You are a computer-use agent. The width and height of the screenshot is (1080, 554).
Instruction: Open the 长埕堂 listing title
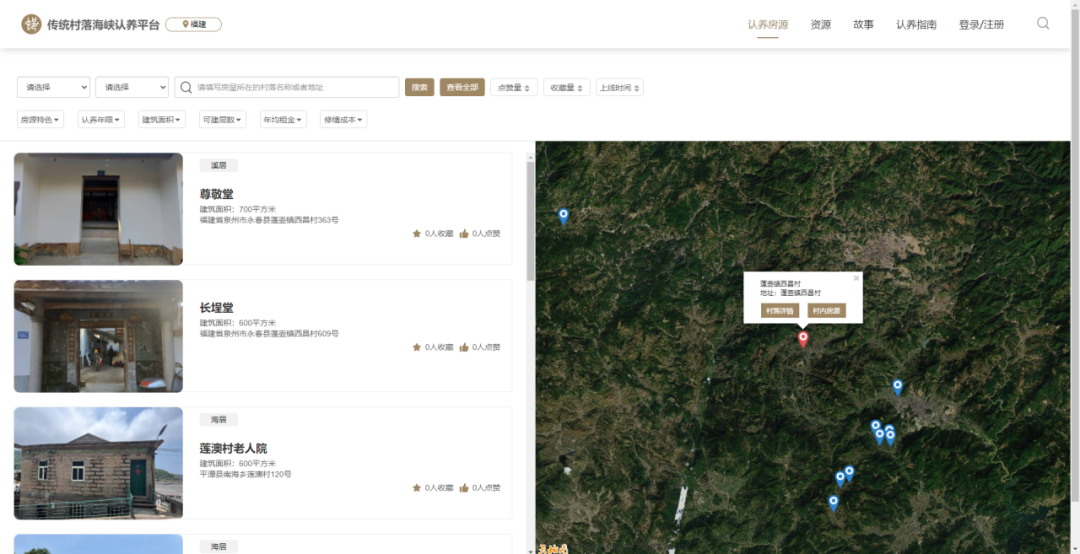click(x=216, y=308)
